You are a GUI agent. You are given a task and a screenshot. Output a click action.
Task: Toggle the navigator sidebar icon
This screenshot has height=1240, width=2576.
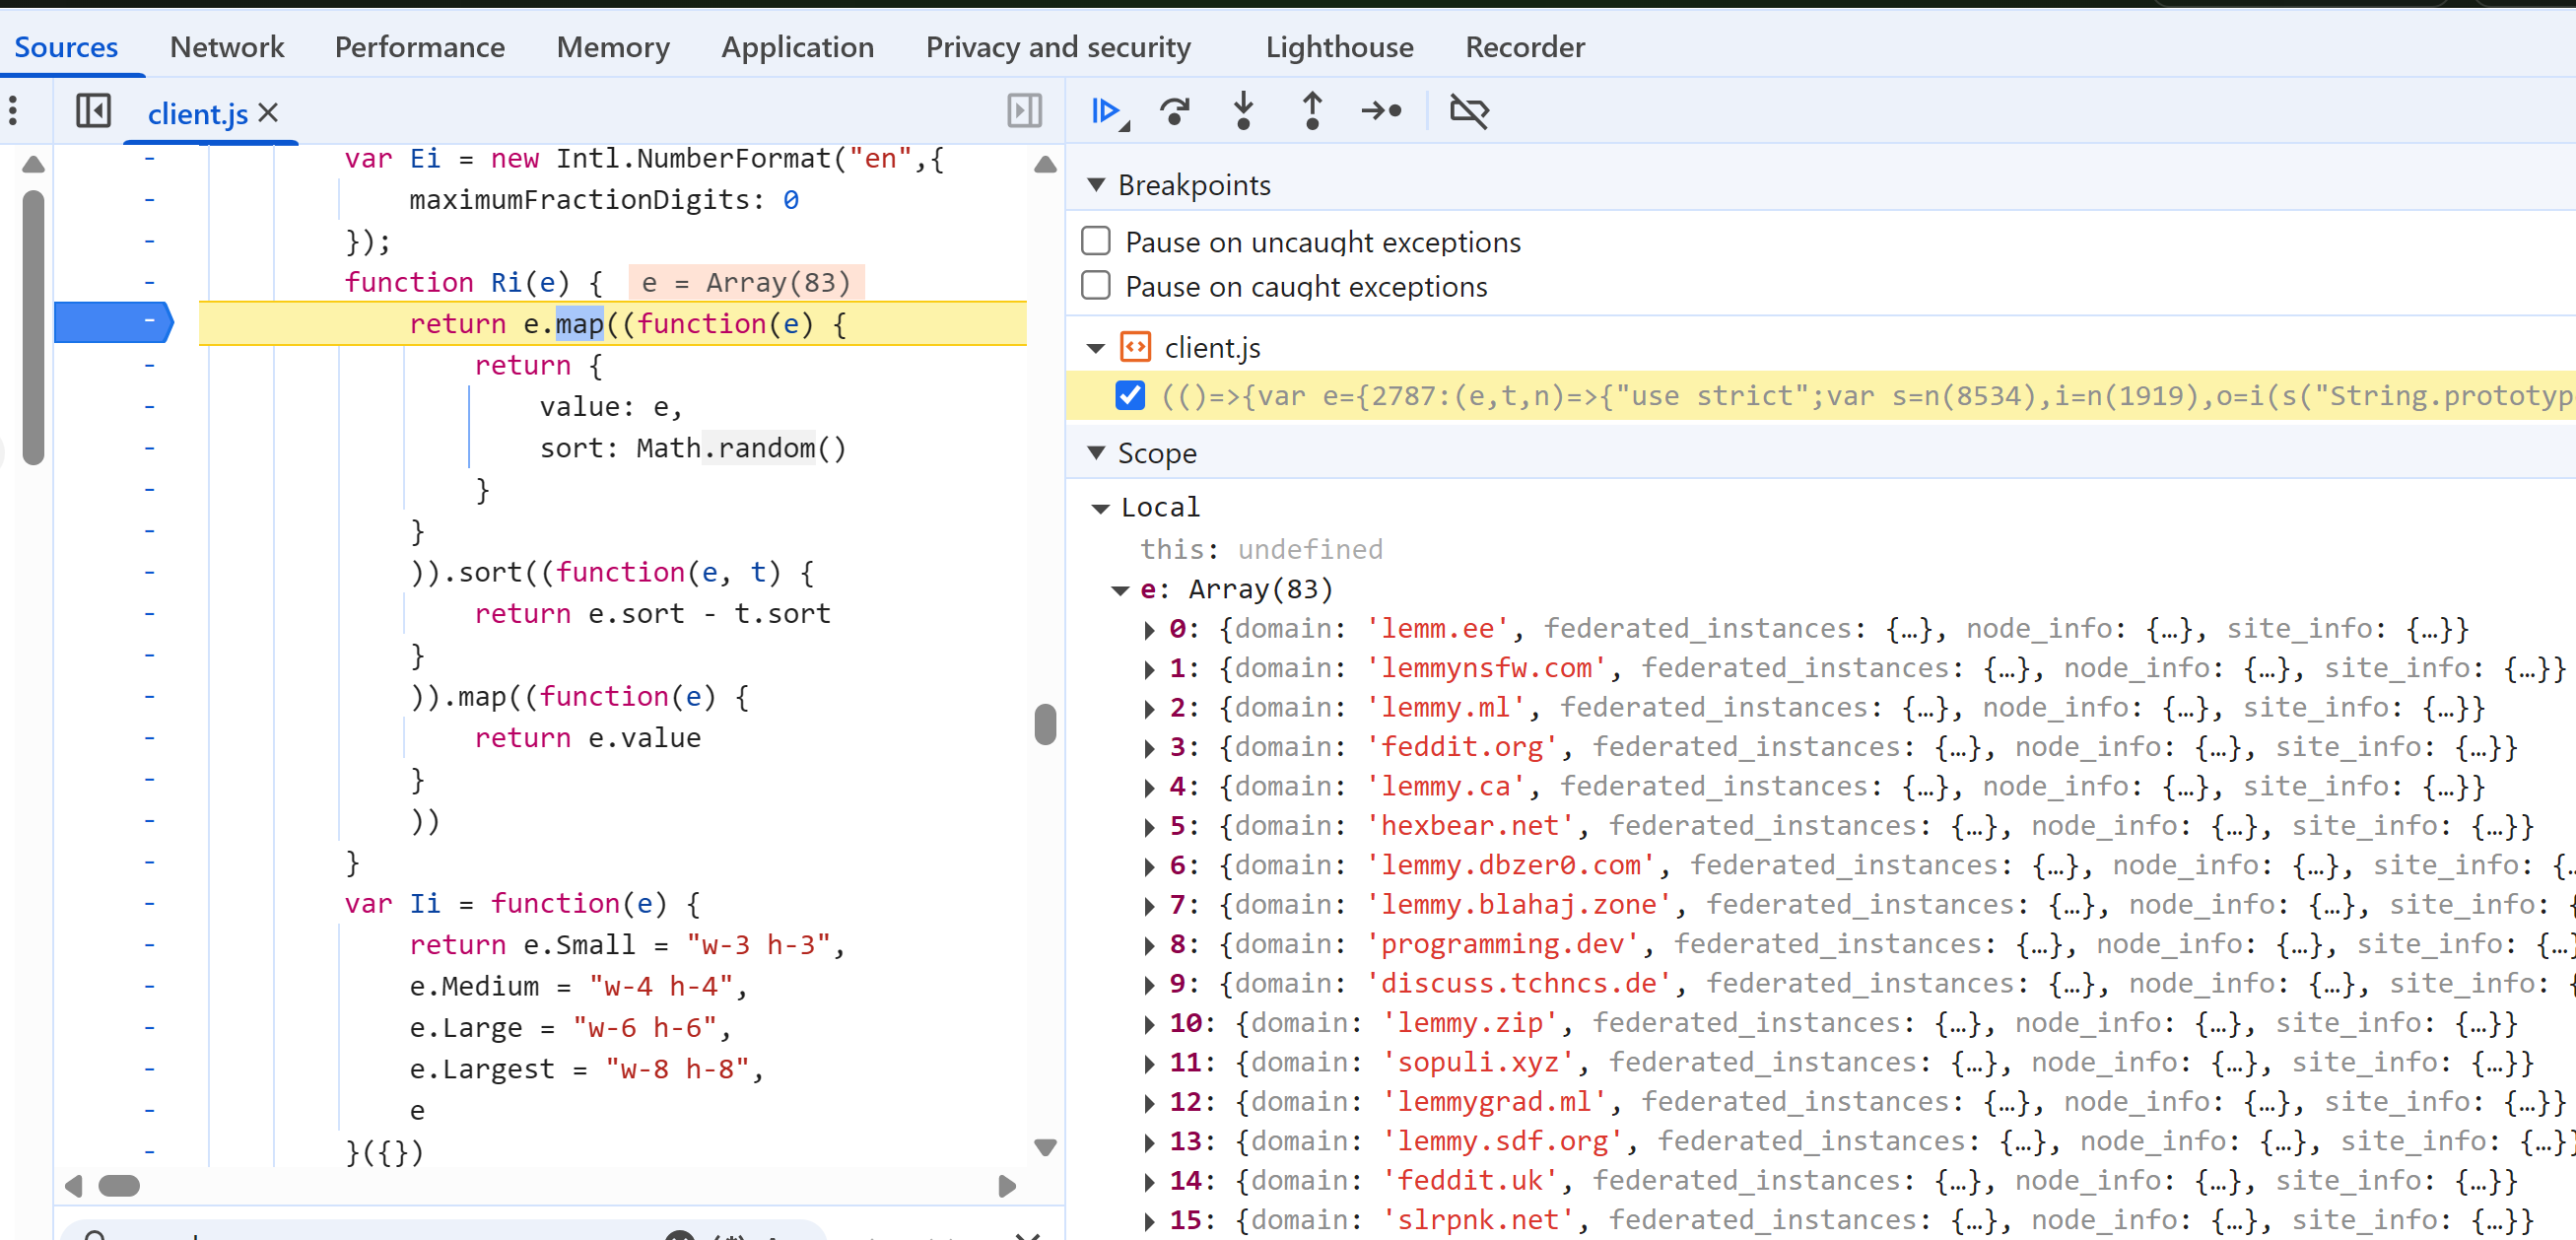pos(93,110)
